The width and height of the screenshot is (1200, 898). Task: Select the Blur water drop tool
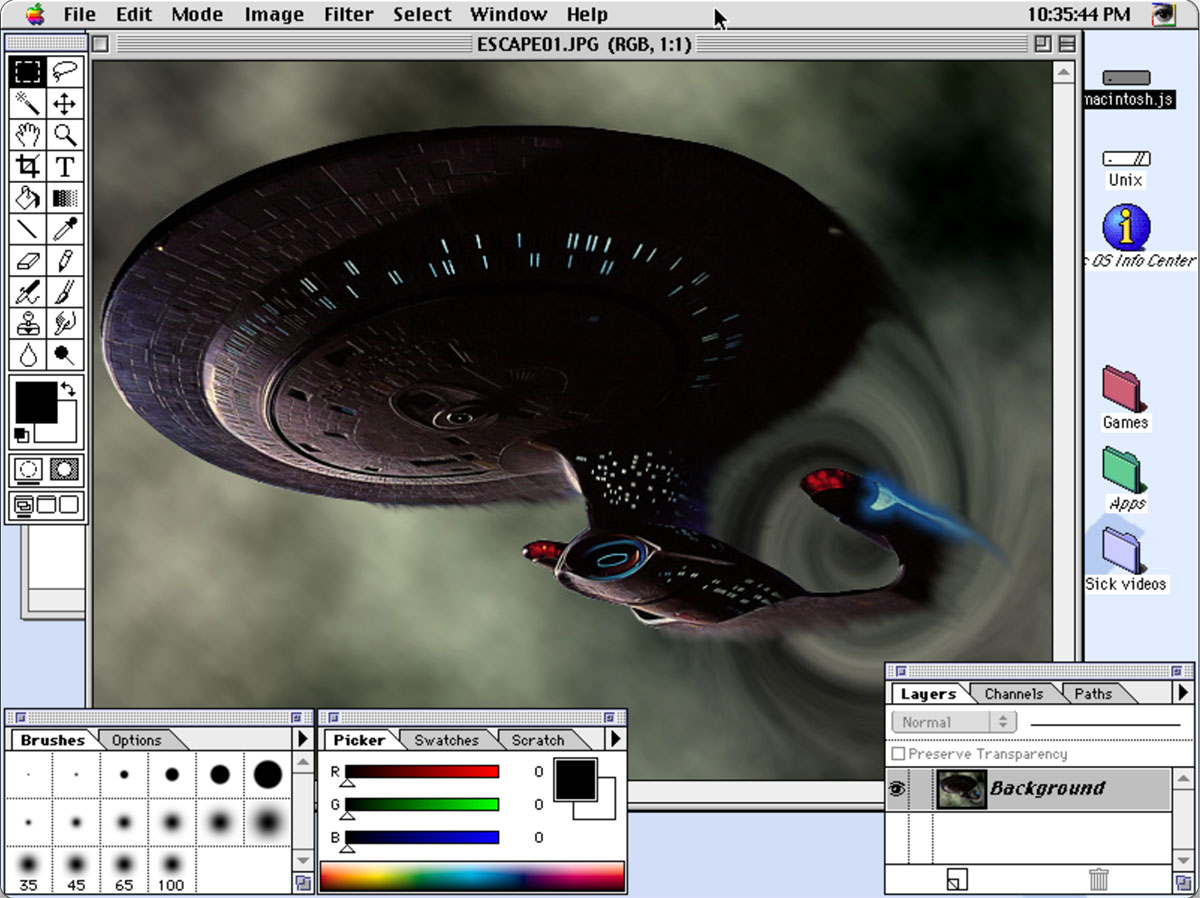[x=28, y=354]
